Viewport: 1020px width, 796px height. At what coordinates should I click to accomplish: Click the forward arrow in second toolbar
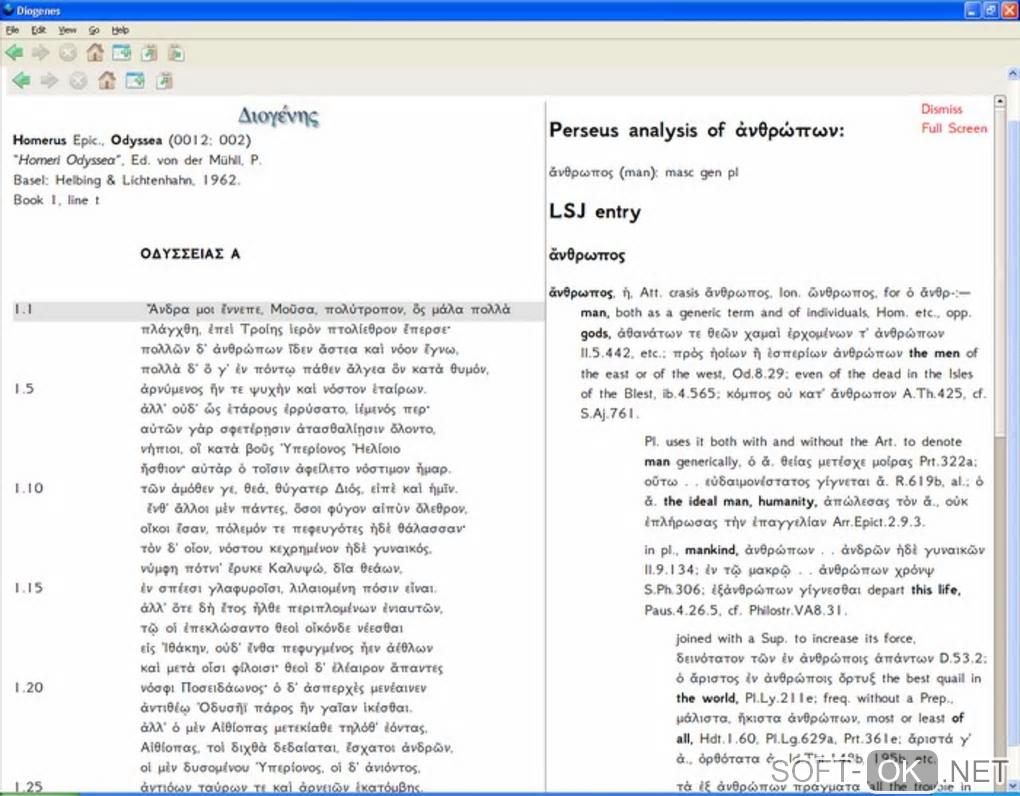pos(49,81)
